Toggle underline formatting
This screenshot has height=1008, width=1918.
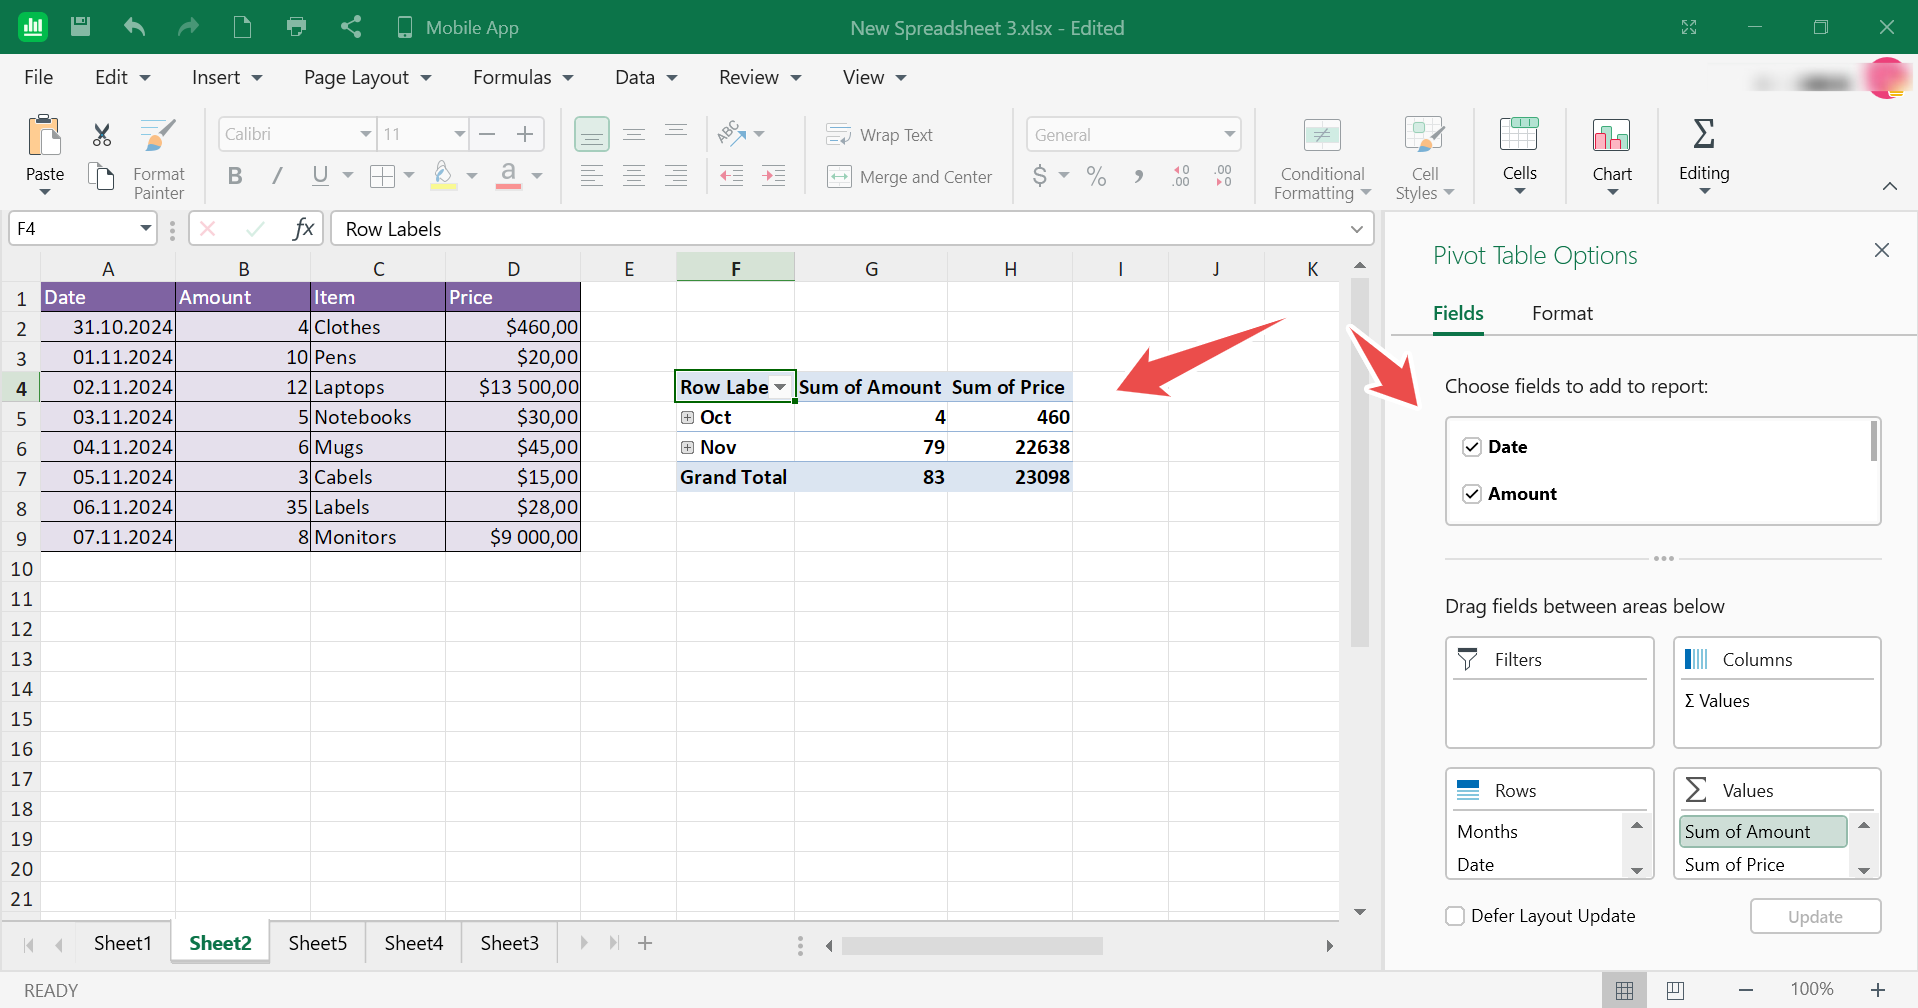click(x=320, y=176)
